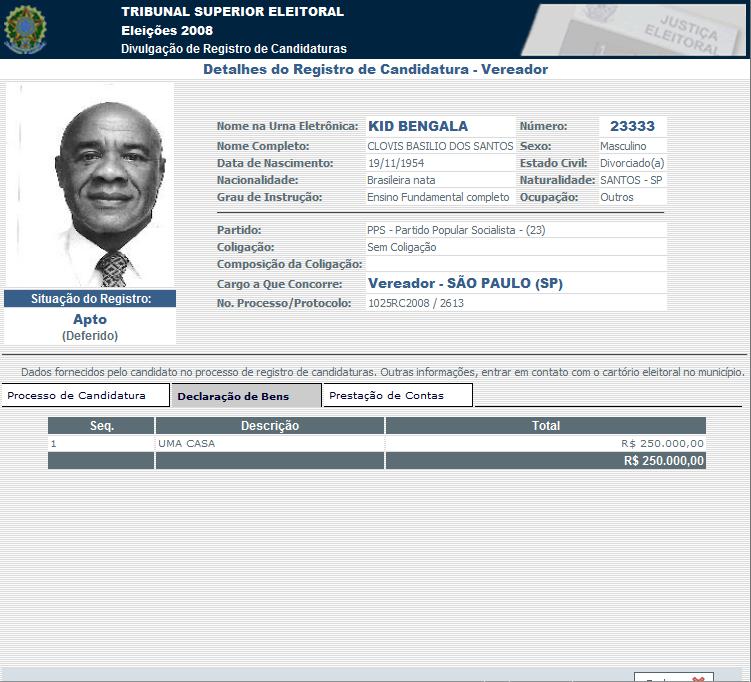The height and width of the screenshot is (682, 751).
Task: Select the full name CLOVIS BASILIO DOS SANTOS
Action: 440,146
